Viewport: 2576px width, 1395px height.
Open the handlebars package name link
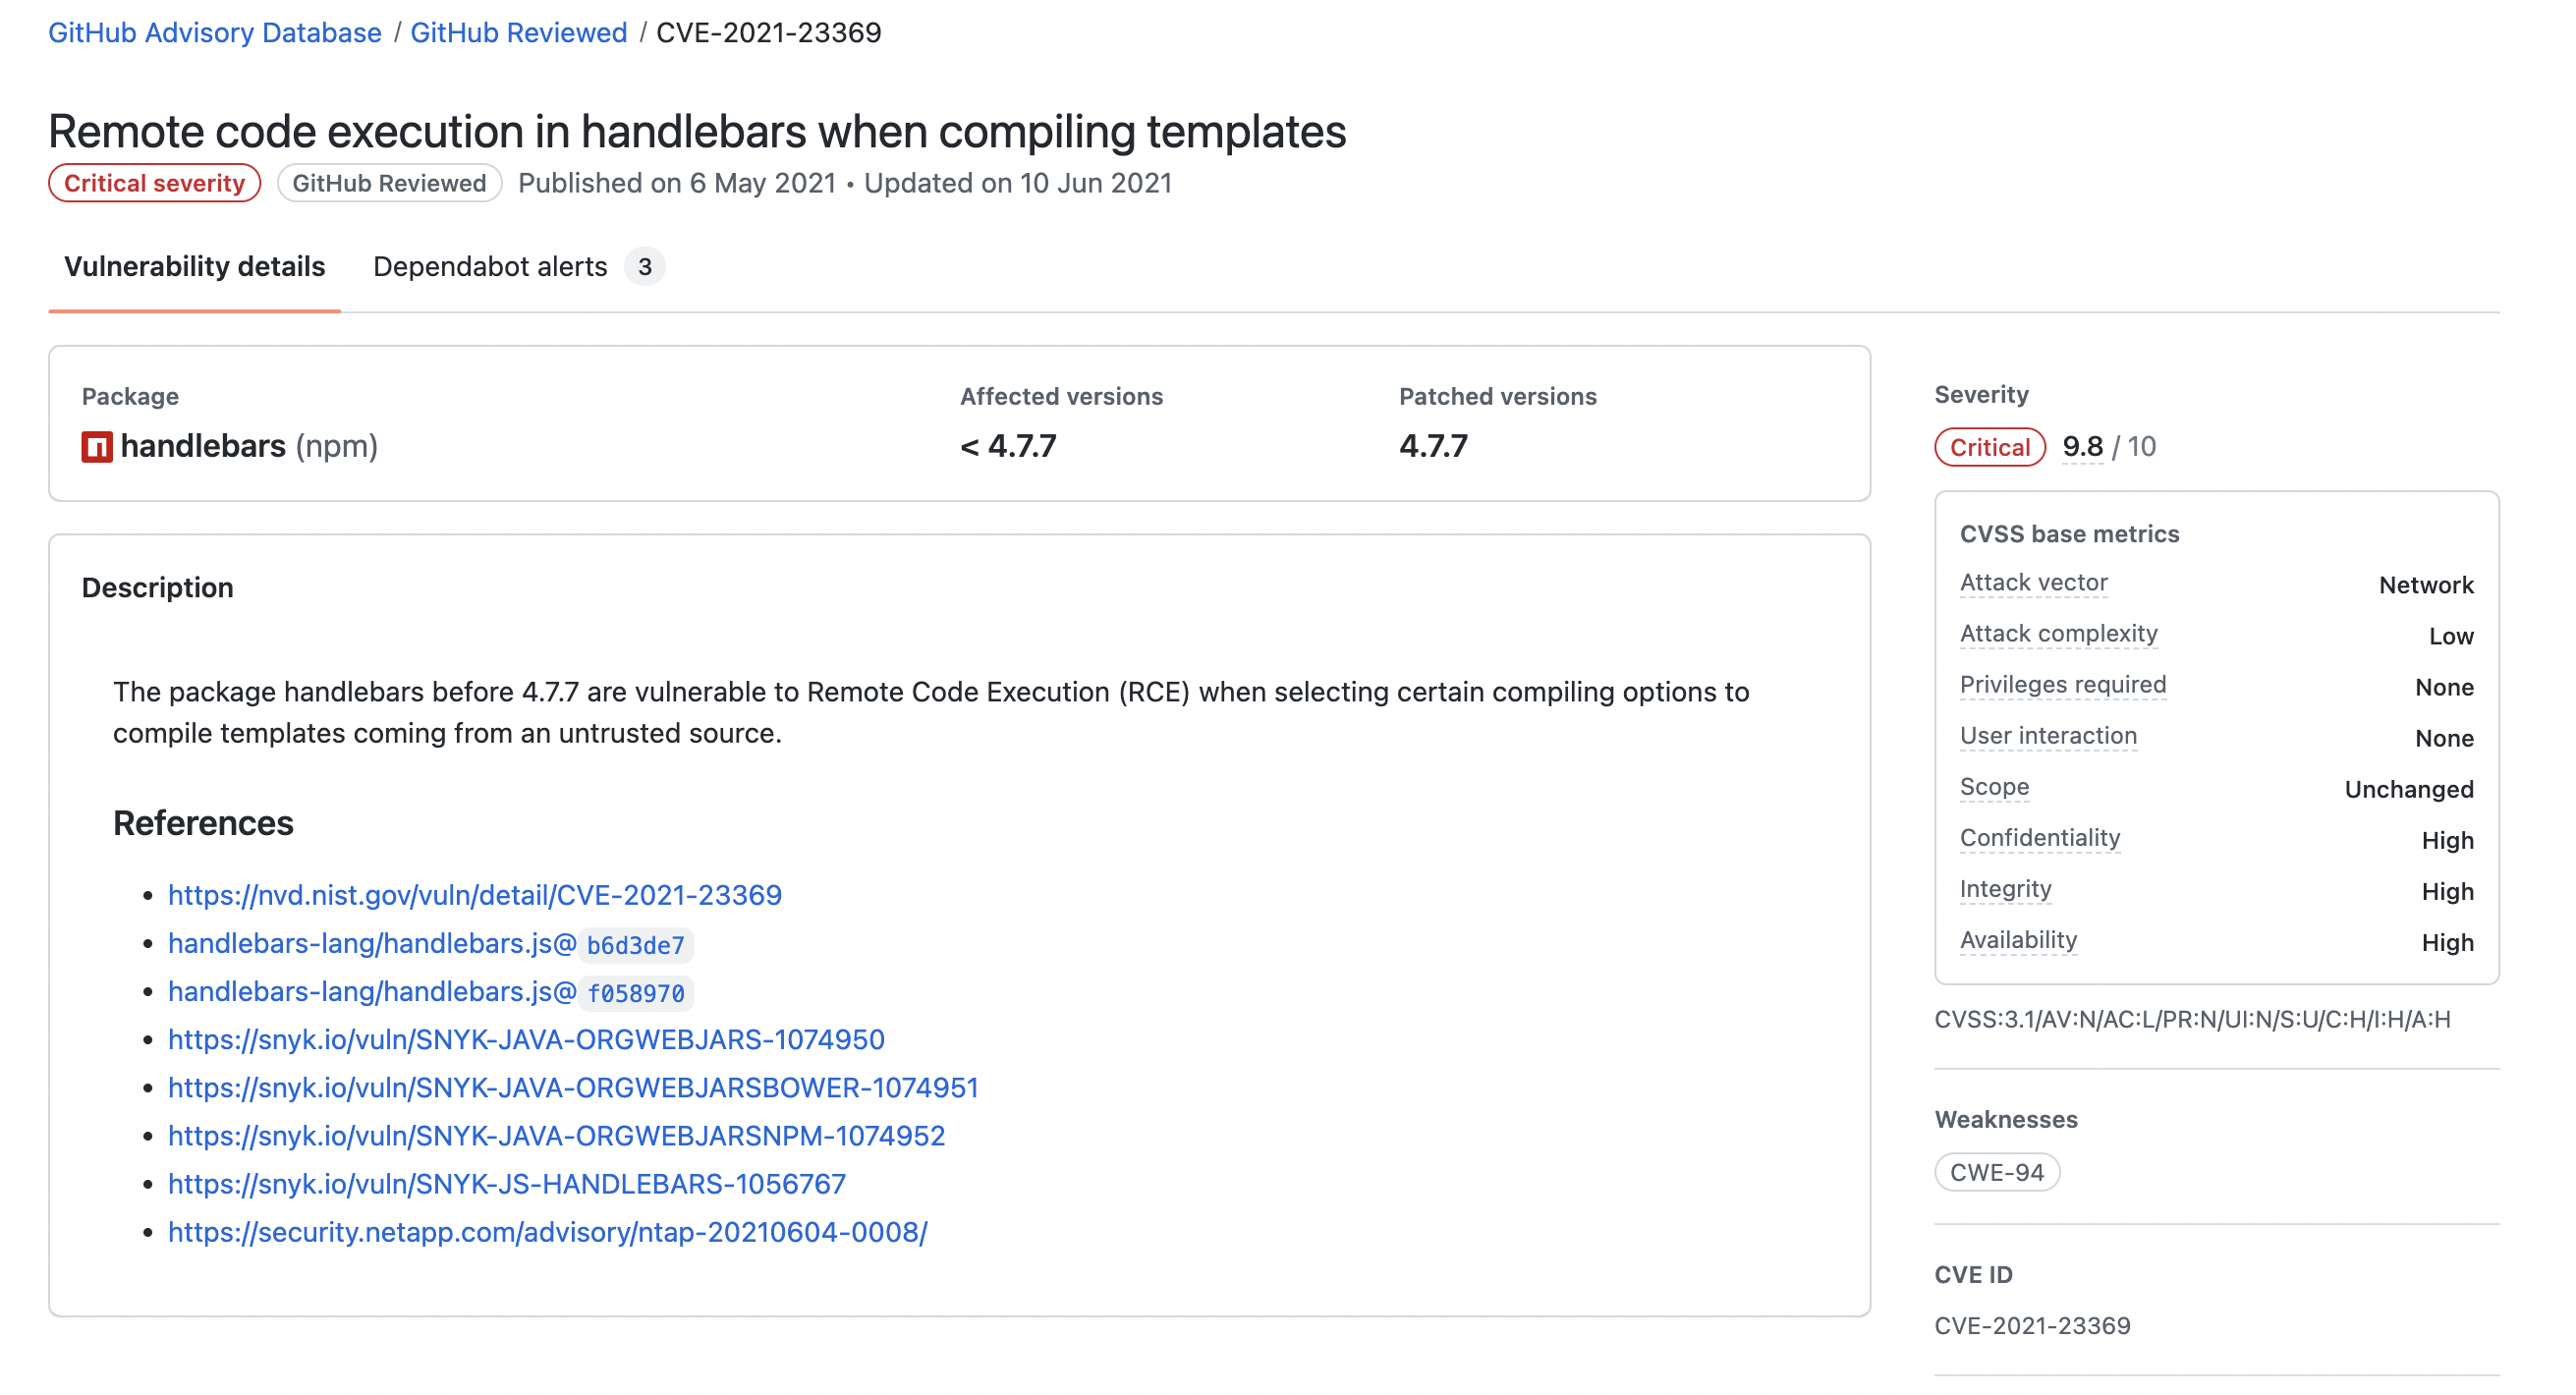point(203,446)
